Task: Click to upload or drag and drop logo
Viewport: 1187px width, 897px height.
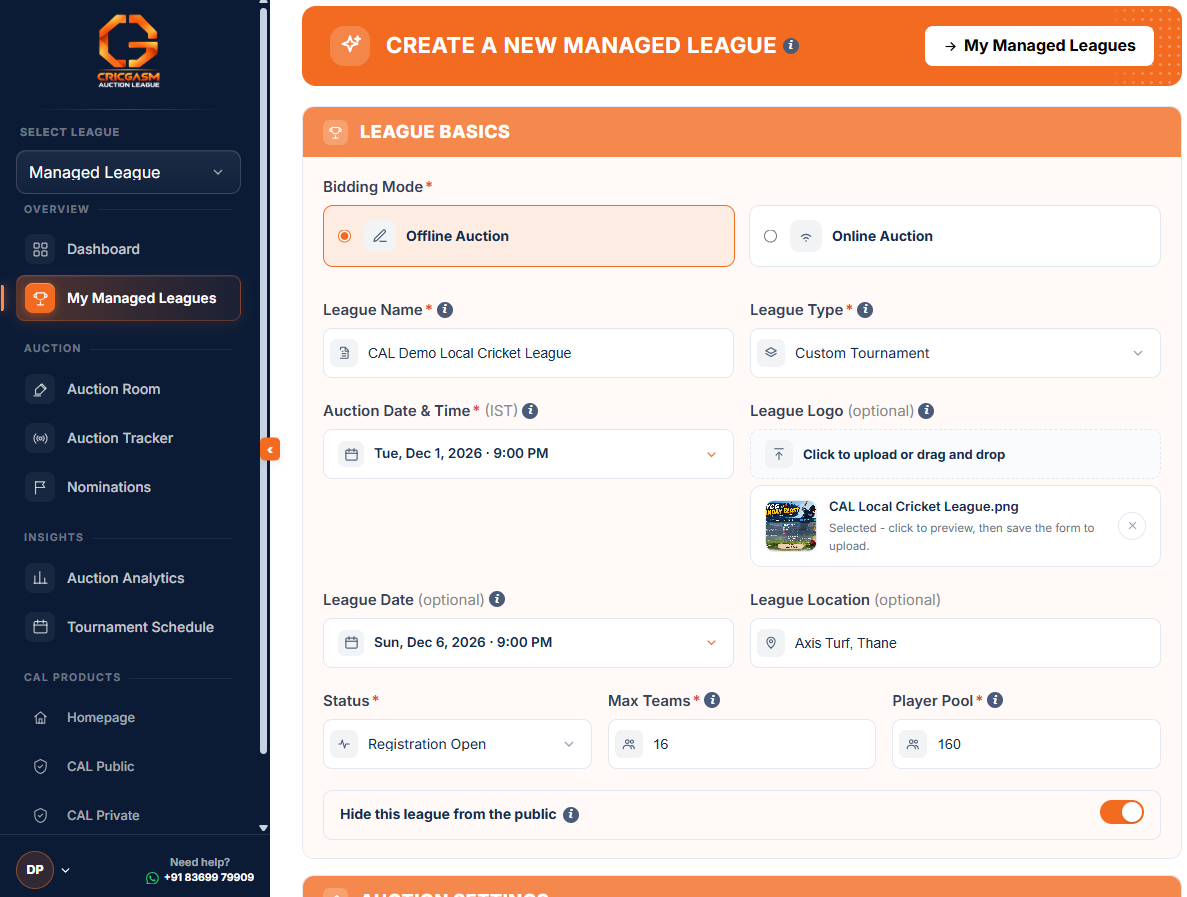Action: (955, 454)
